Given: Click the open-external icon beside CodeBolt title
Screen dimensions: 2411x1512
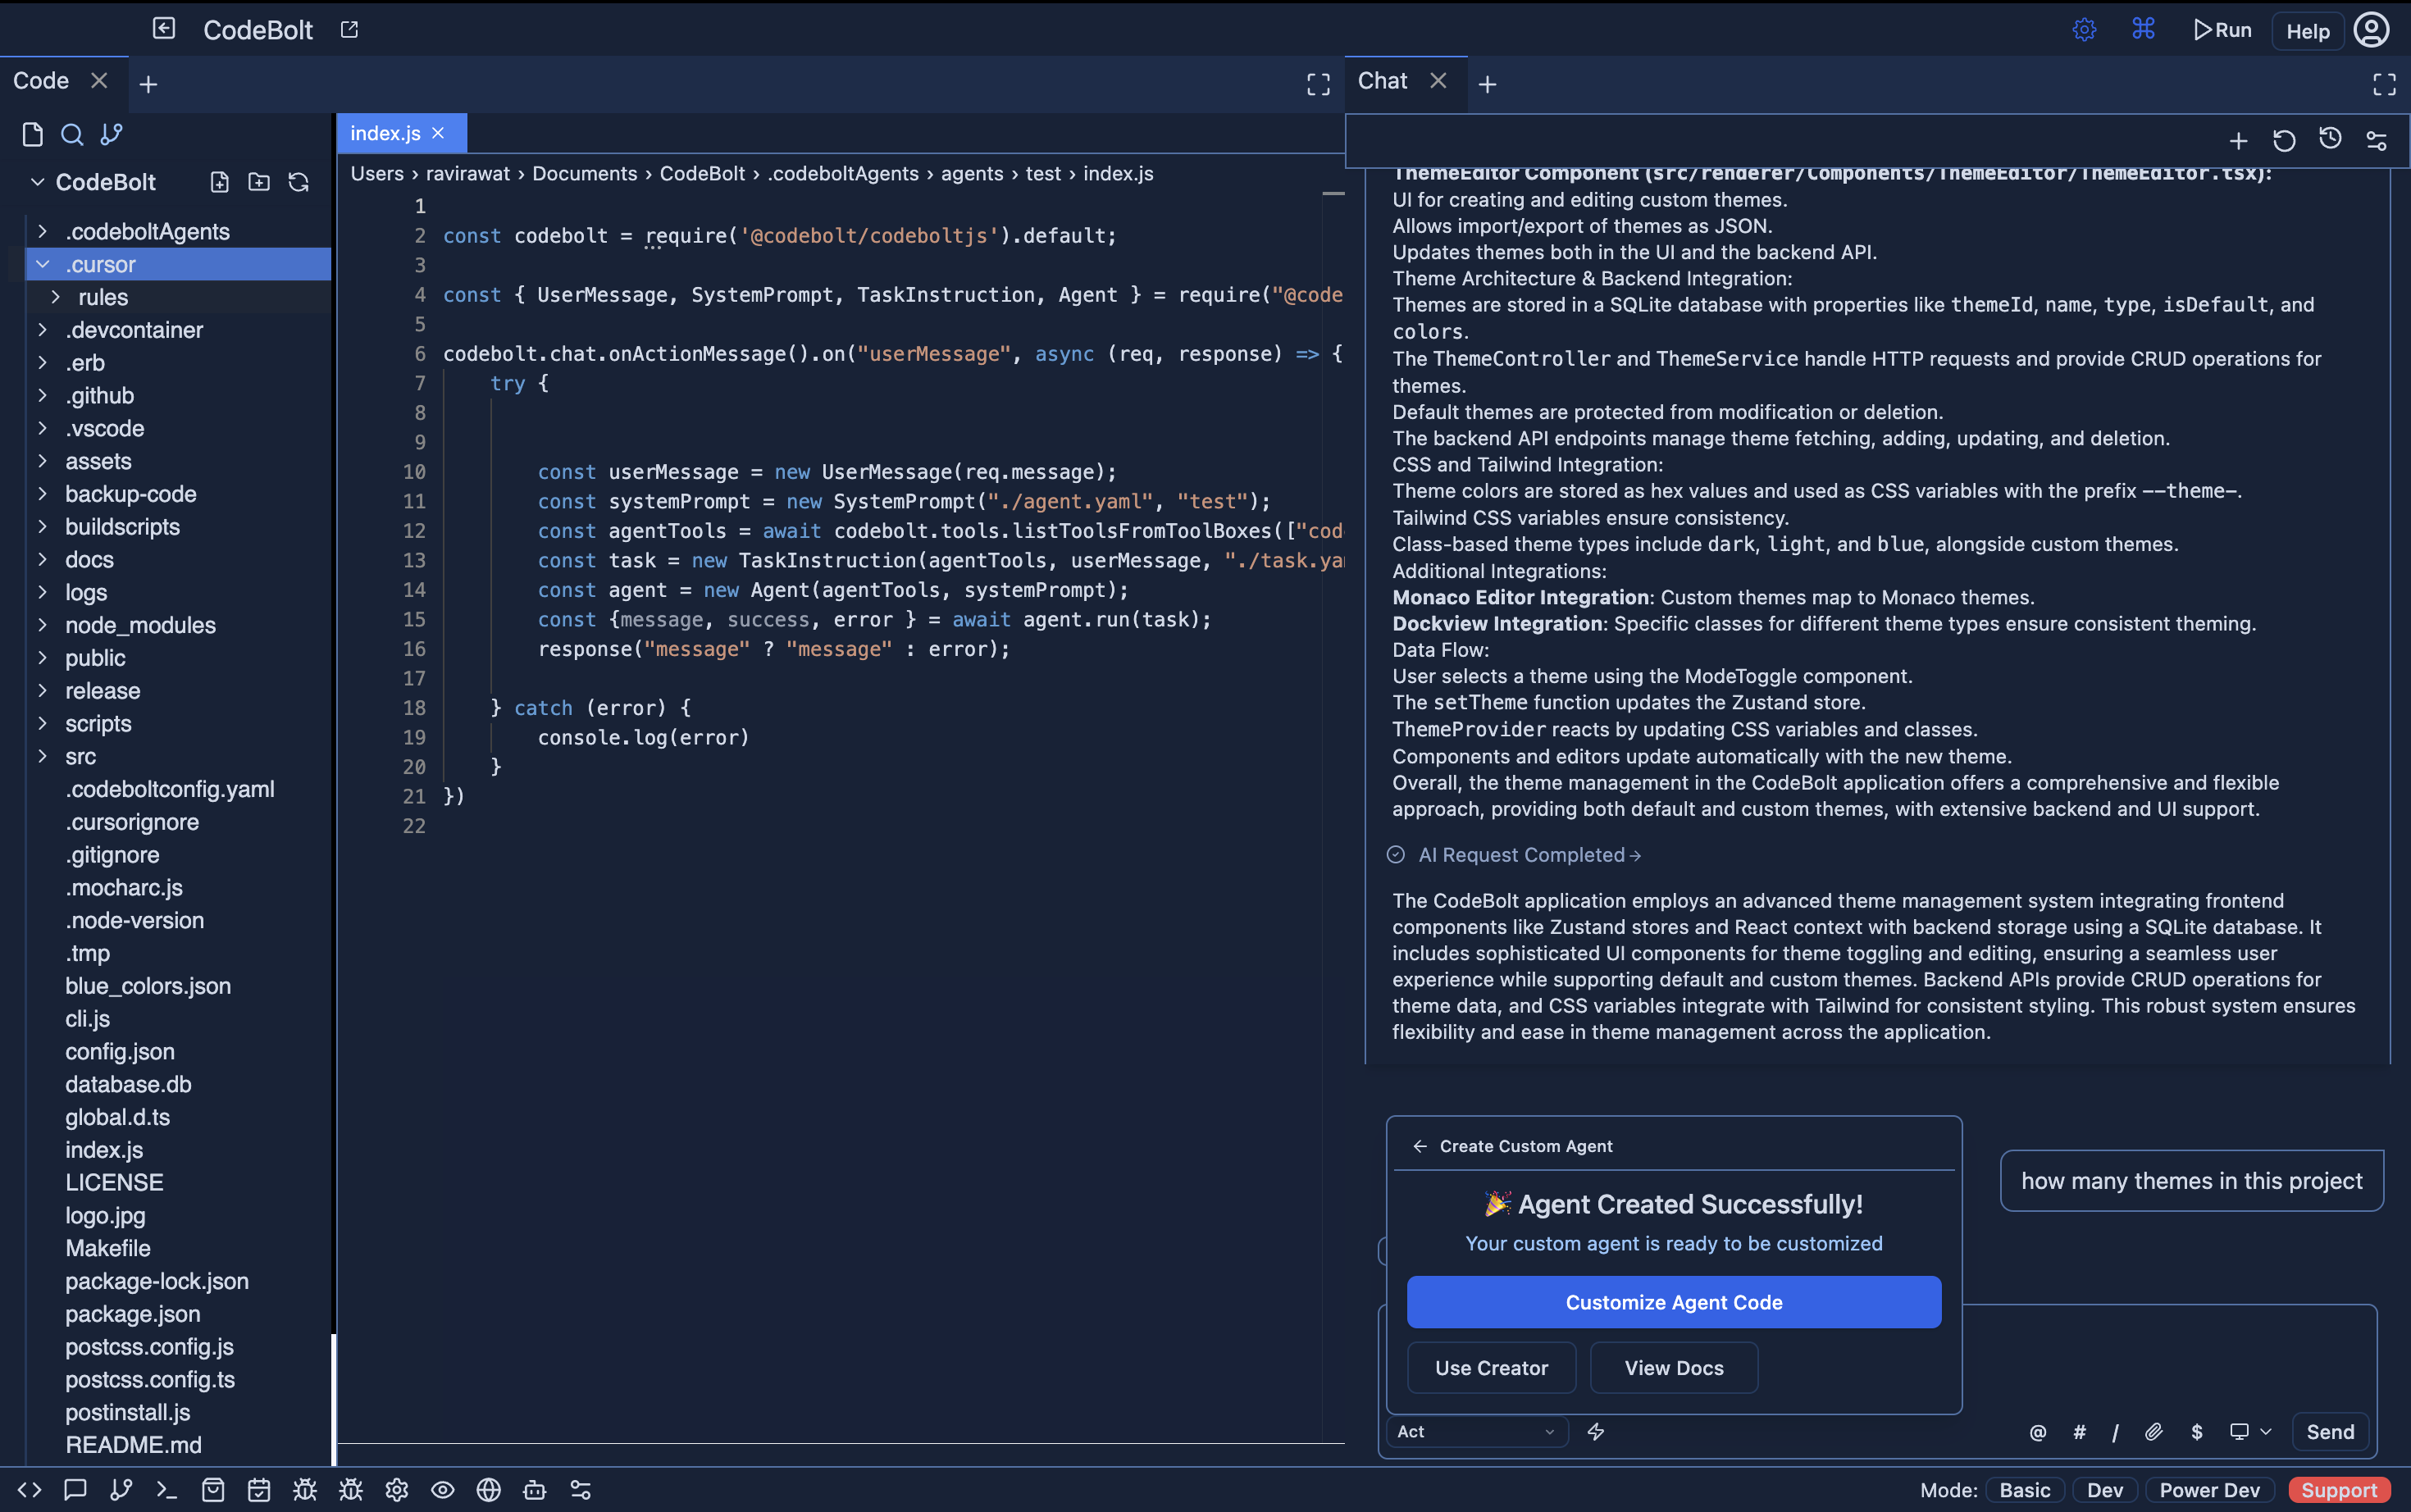Looking at the screenshot, I should 349,30.
